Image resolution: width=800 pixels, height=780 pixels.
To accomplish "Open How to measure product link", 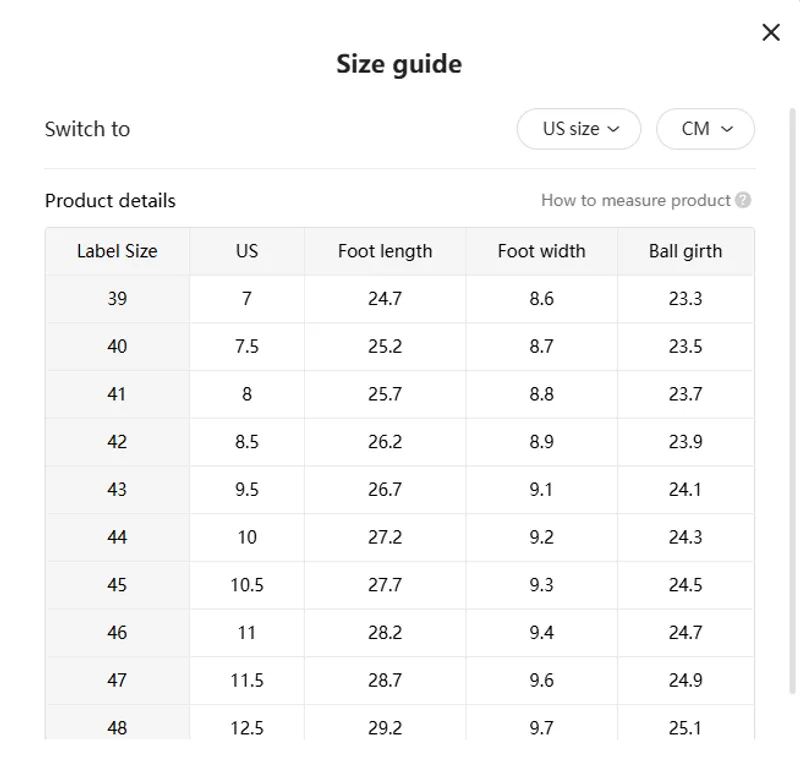I will coord(636,200).
